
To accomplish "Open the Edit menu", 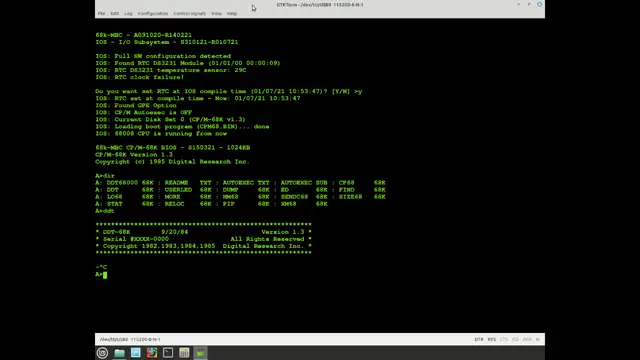I will (115, 13).
